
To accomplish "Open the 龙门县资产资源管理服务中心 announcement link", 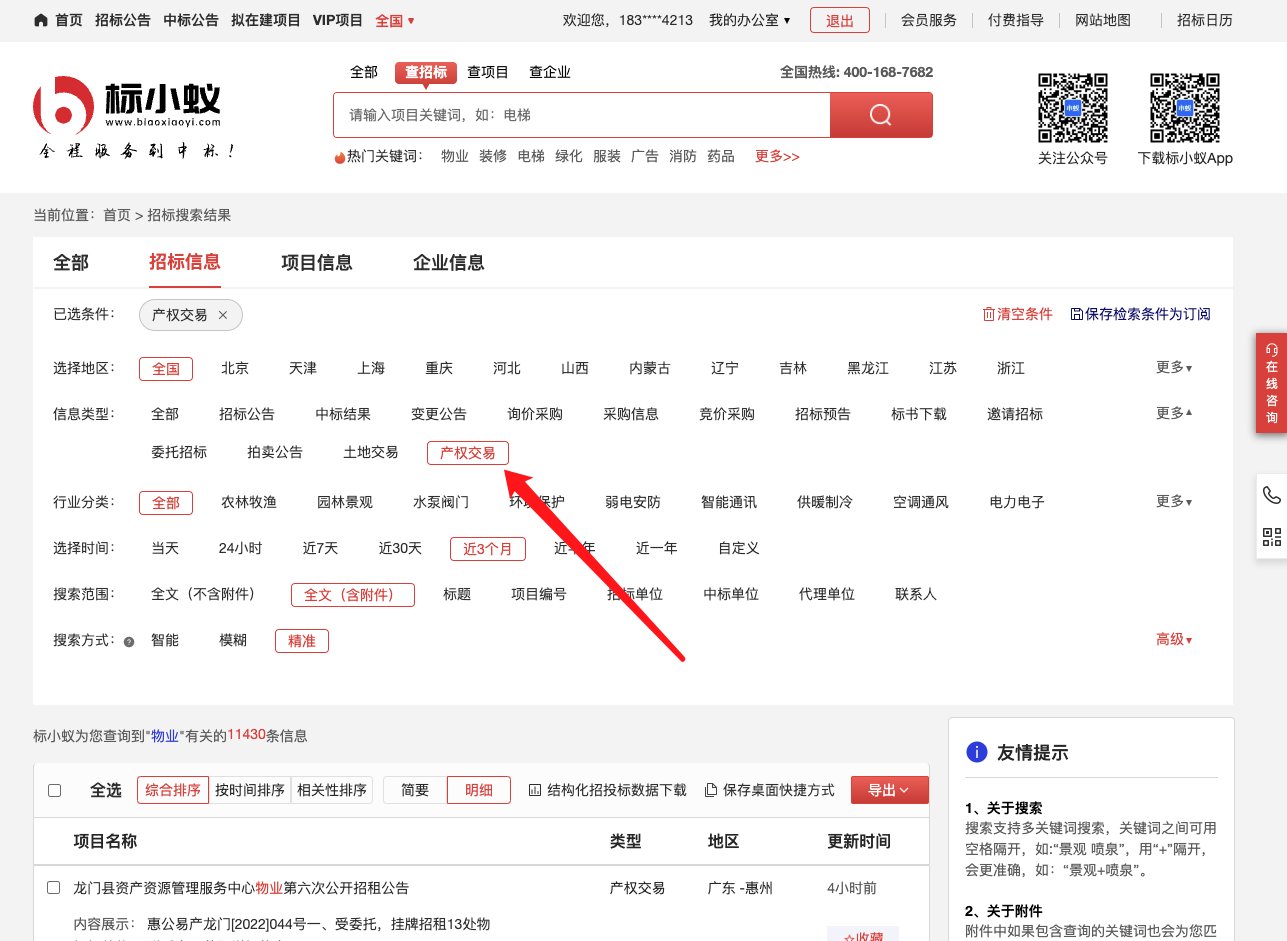I will [x=241, y=888].
